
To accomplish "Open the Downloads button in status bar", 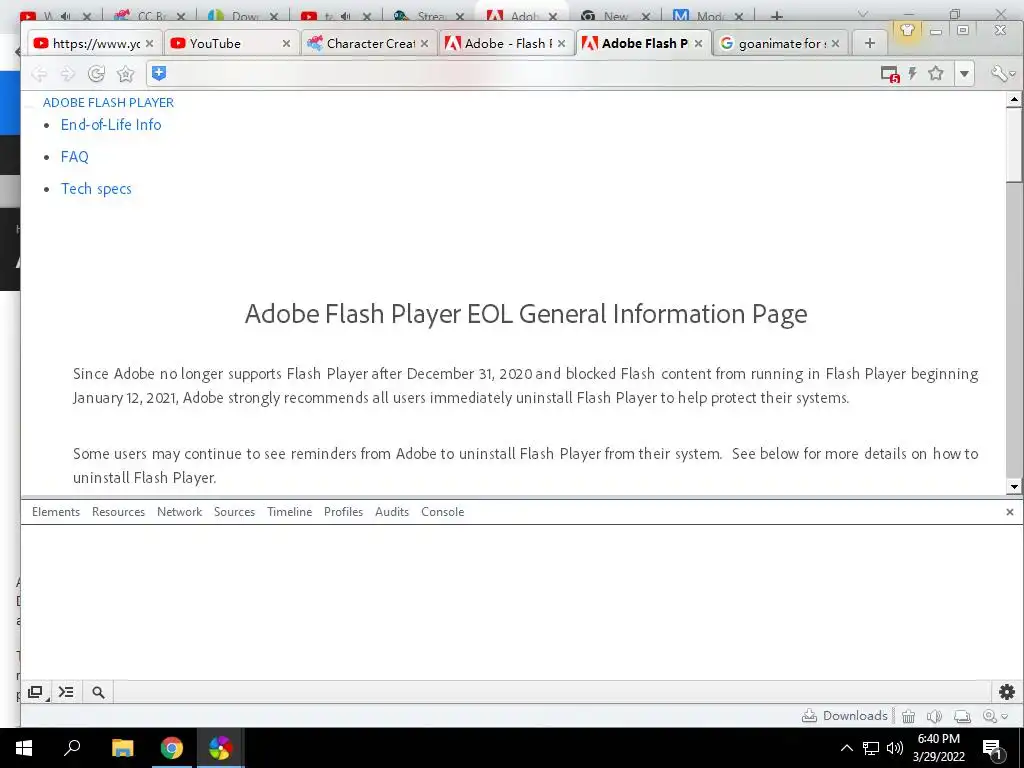I will point(845,716).
